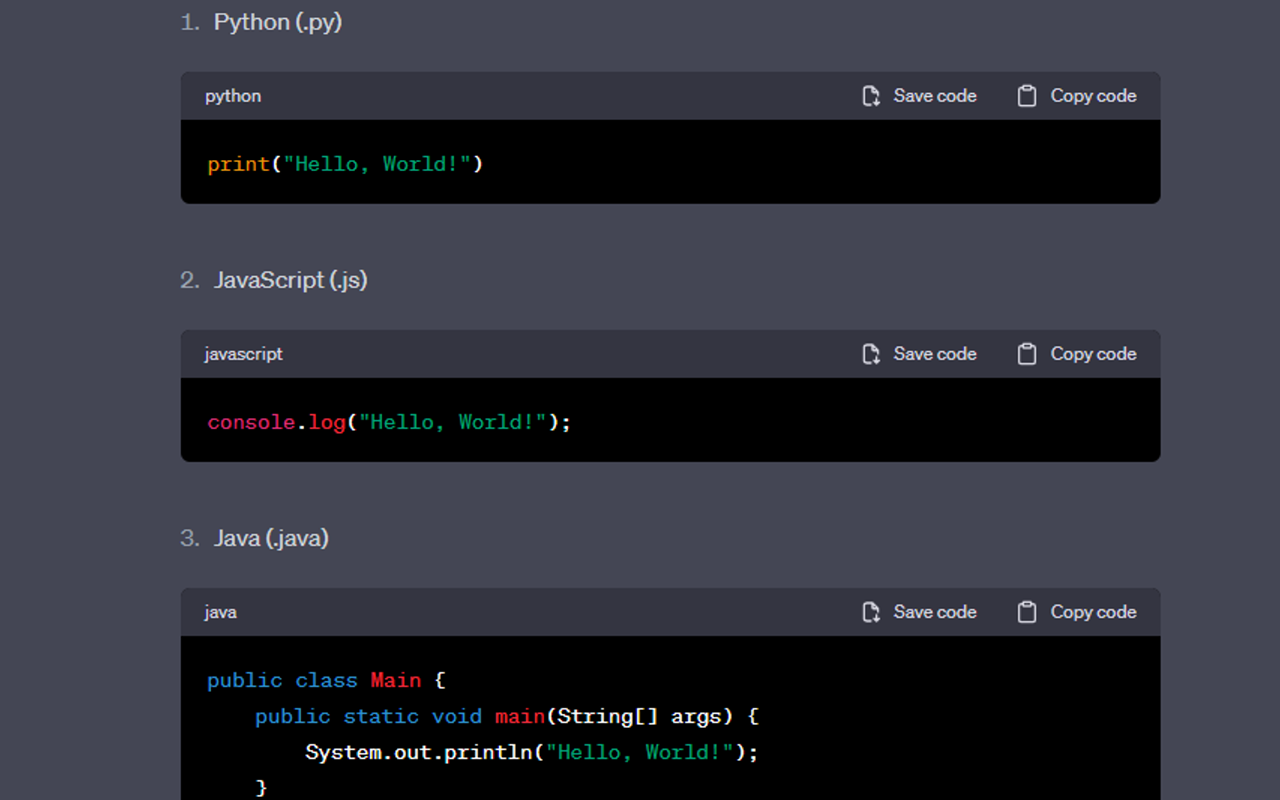Select the python language label in the header
This screenshot has height=800, width=1280.
[x=232, y=95]
